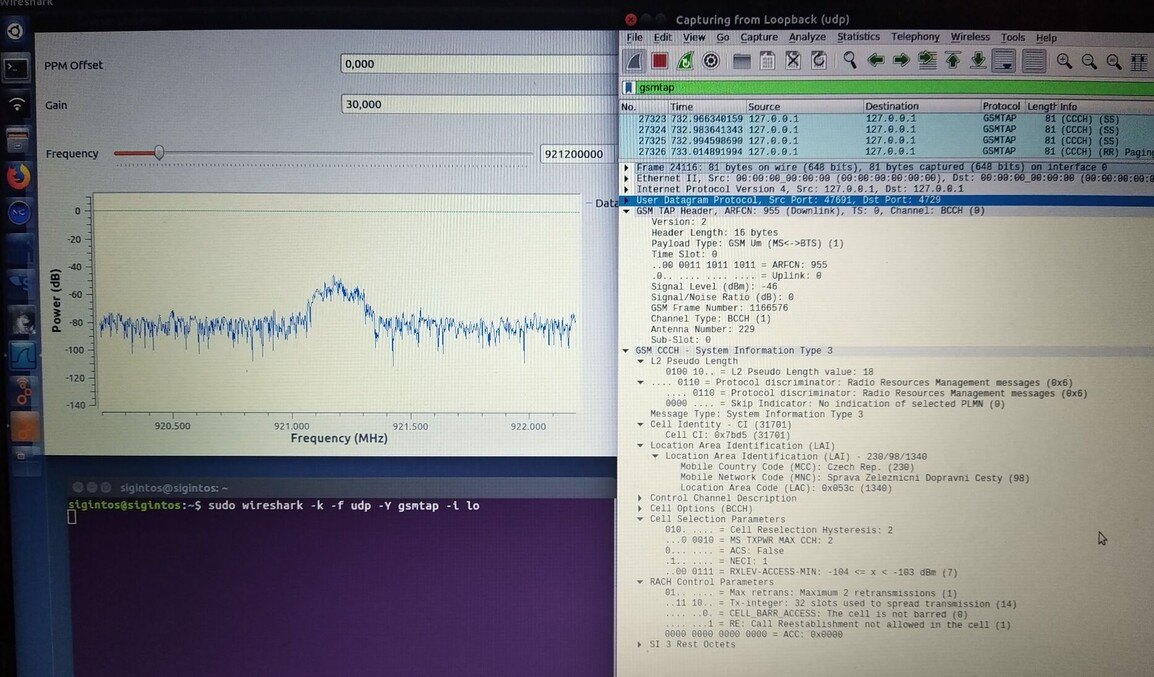Open the Analyze menu
Viewport: 1154px width, 677px height.
coord(807,37)
